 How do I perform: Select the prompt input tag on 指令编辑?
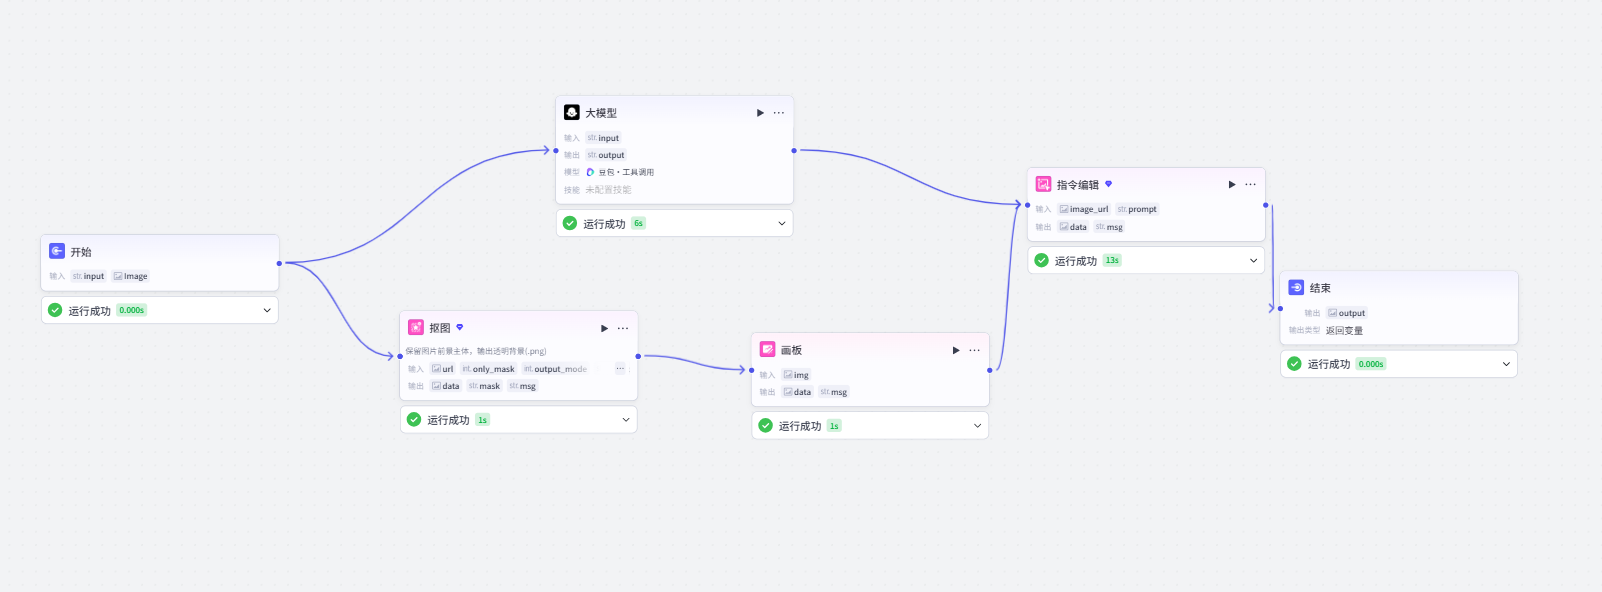[1137, 209]
